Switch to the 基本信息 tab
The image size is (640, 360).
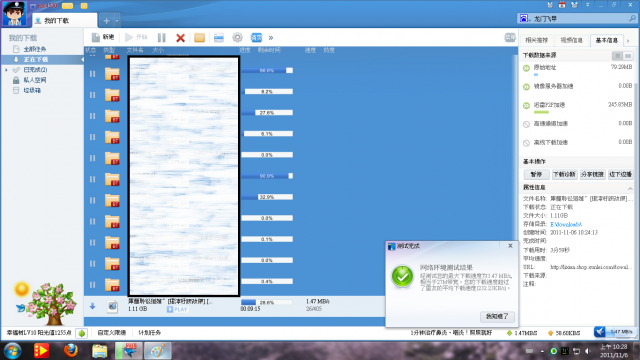coord(607,40)
